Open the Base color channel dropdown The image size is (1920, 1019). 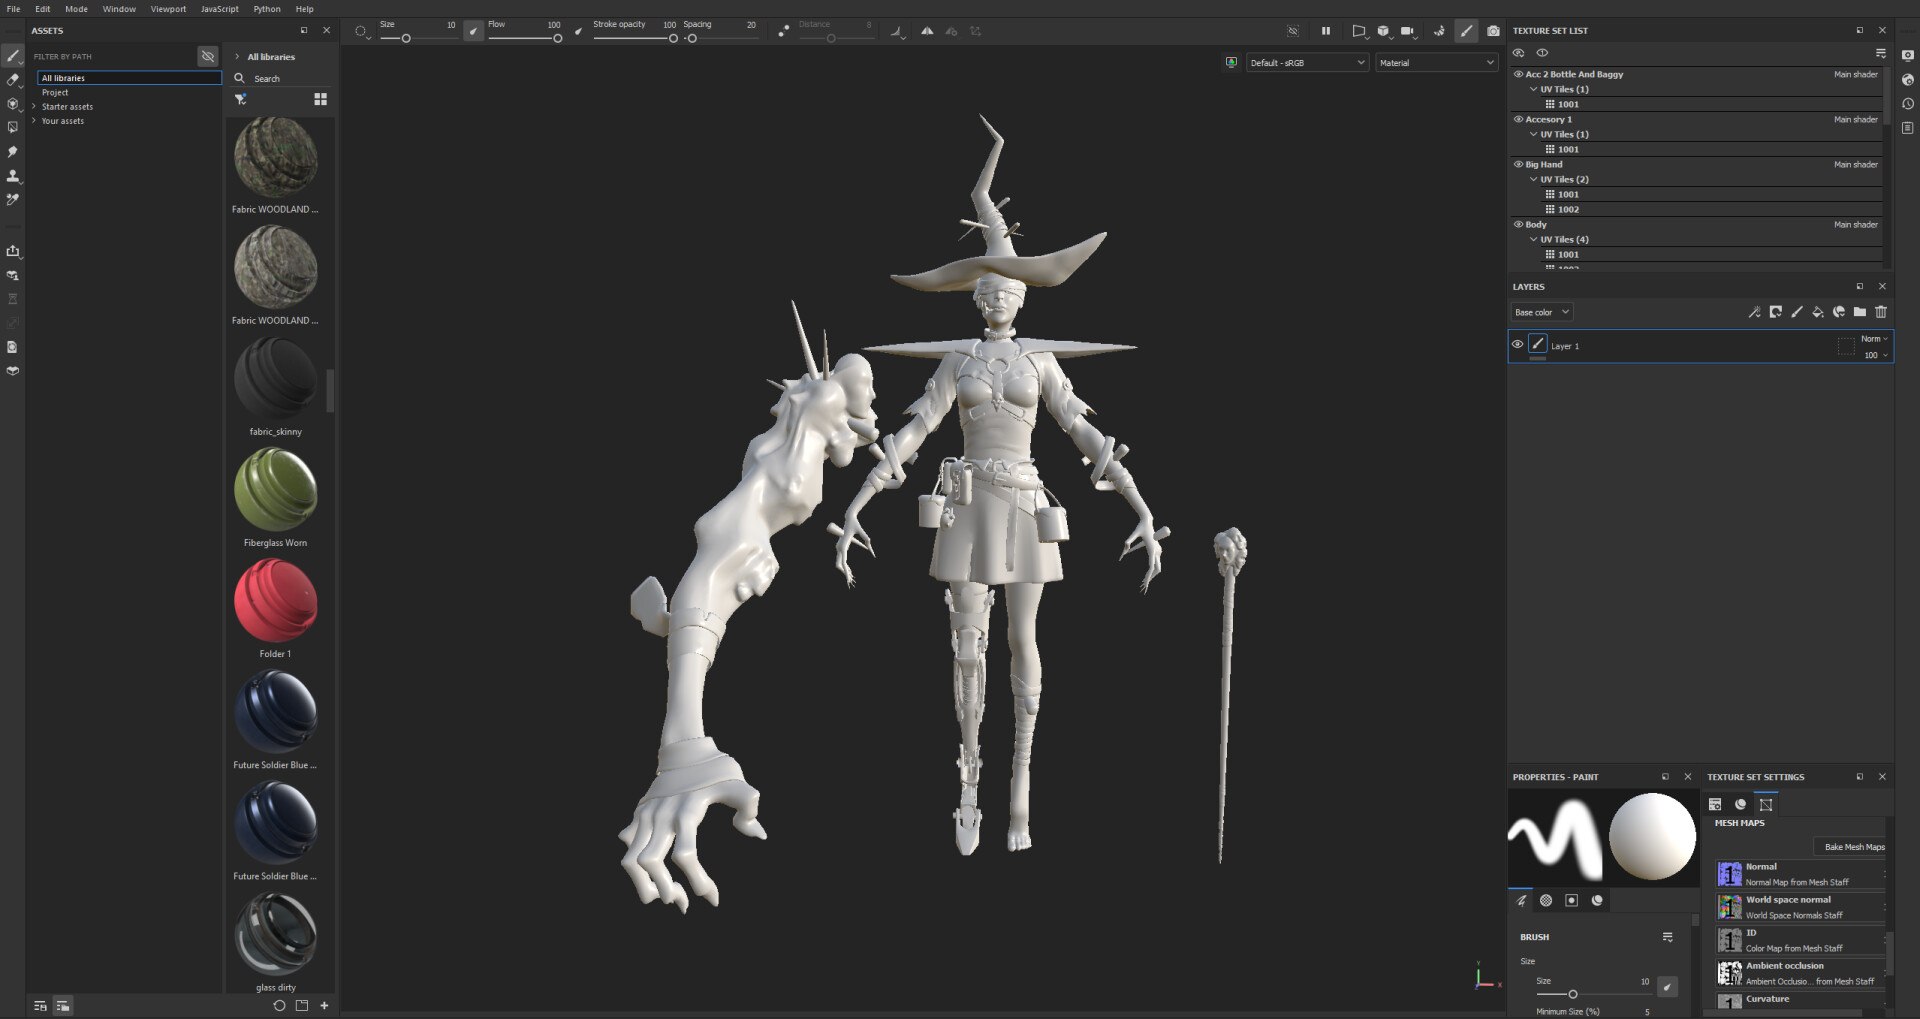(1541, 313)
